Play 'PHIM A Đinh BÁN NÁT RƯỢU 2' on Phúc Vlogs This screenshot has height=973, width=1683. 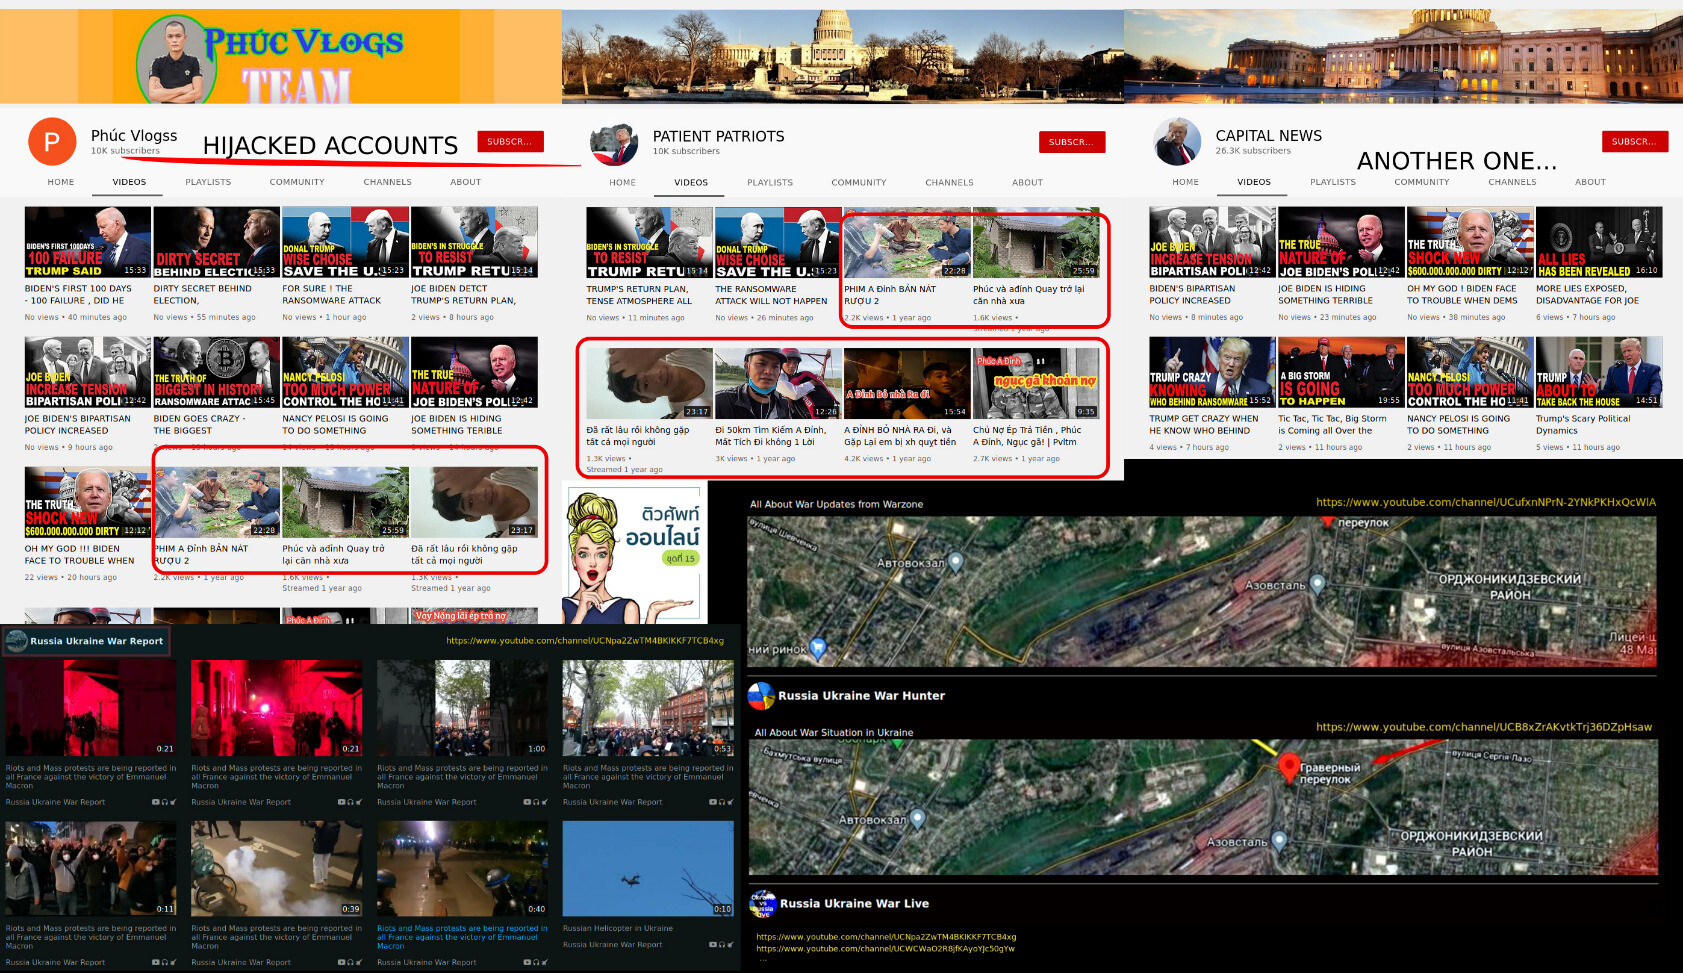coord(216,502)
